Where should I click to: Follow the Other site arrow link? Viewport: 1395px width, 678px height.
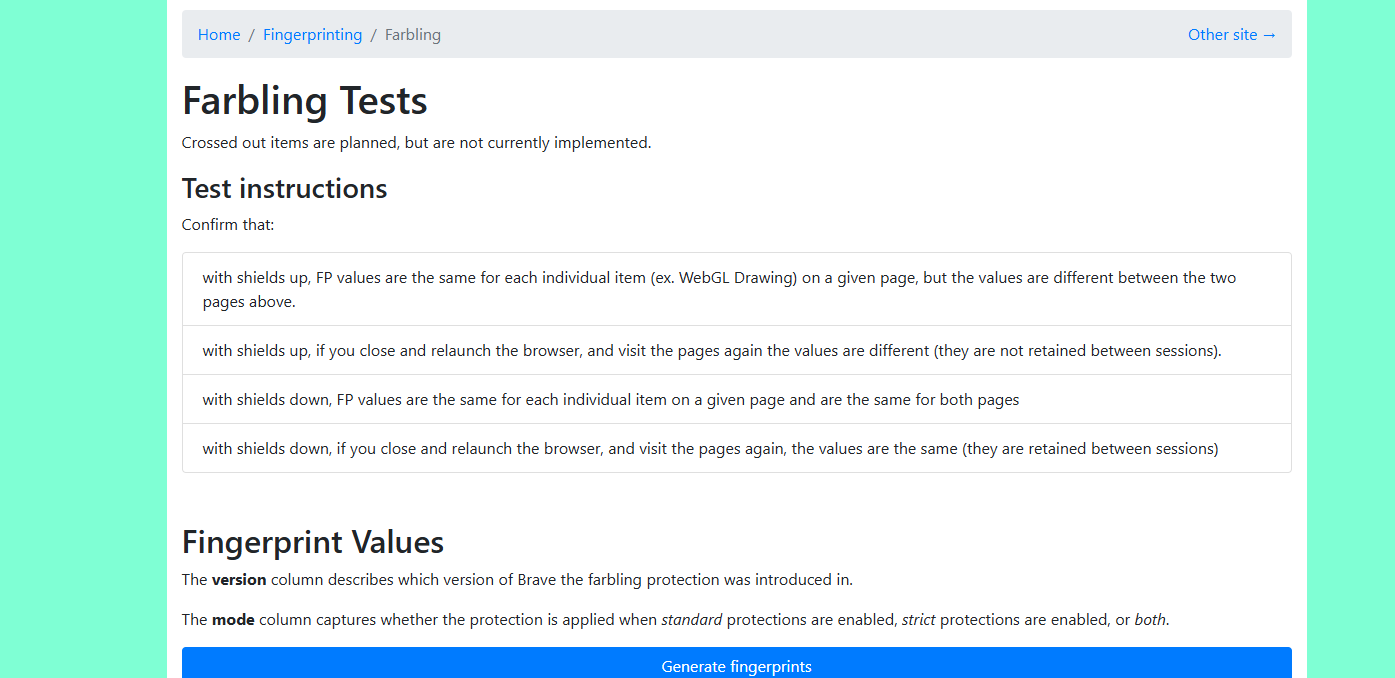(x=1232, y=35)
